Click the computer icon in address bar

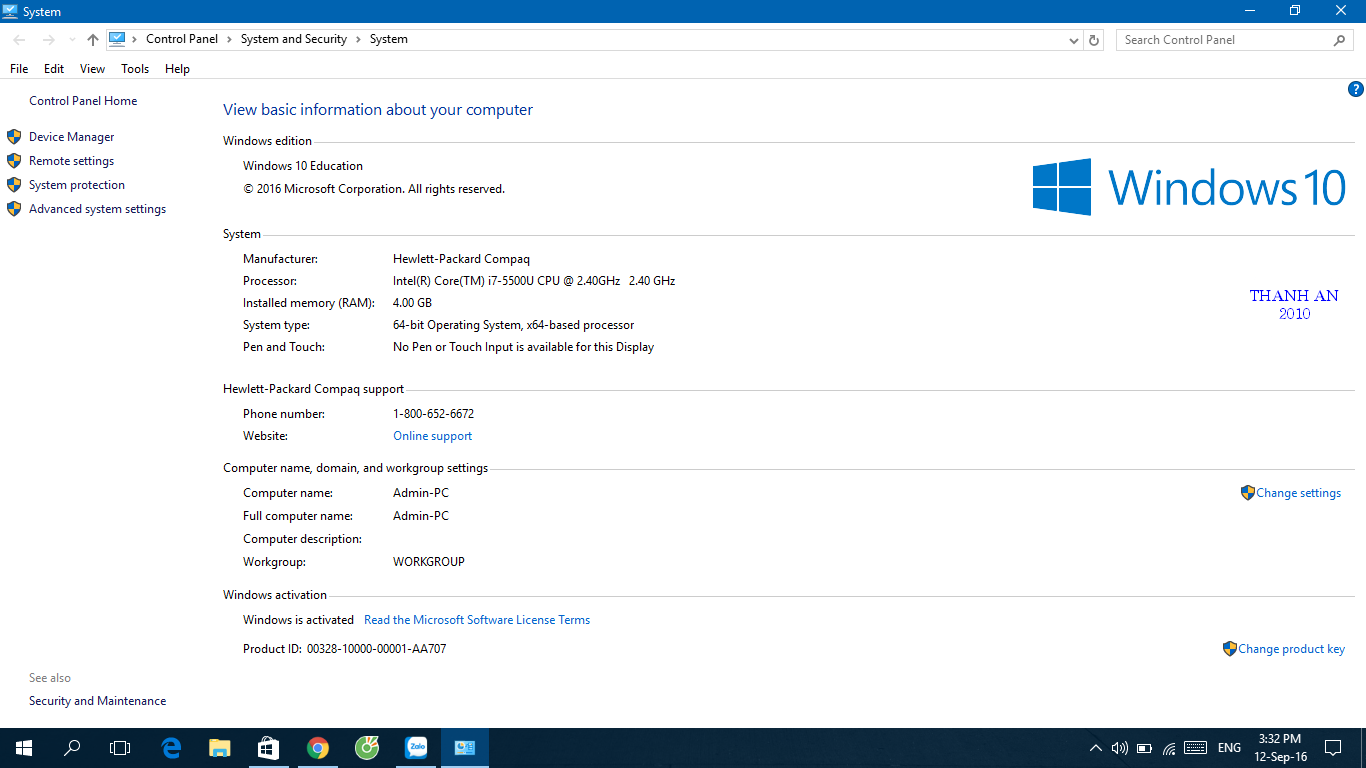(x=117, y=39)
